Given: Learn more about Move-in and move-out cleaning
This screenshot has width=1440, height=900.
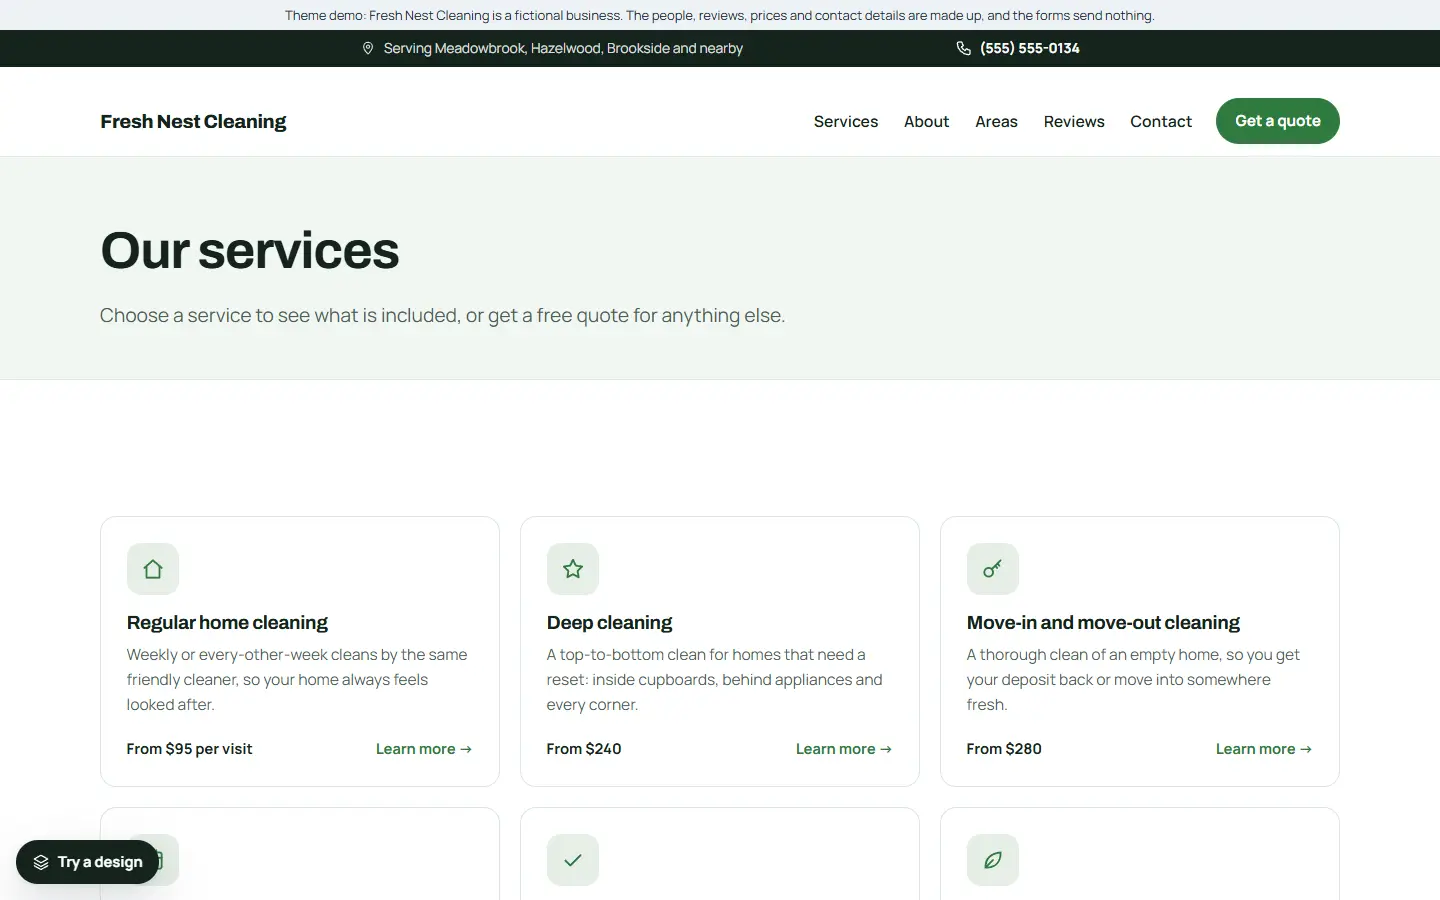Looking at the screenshot, I should (x=1264, y=749).
